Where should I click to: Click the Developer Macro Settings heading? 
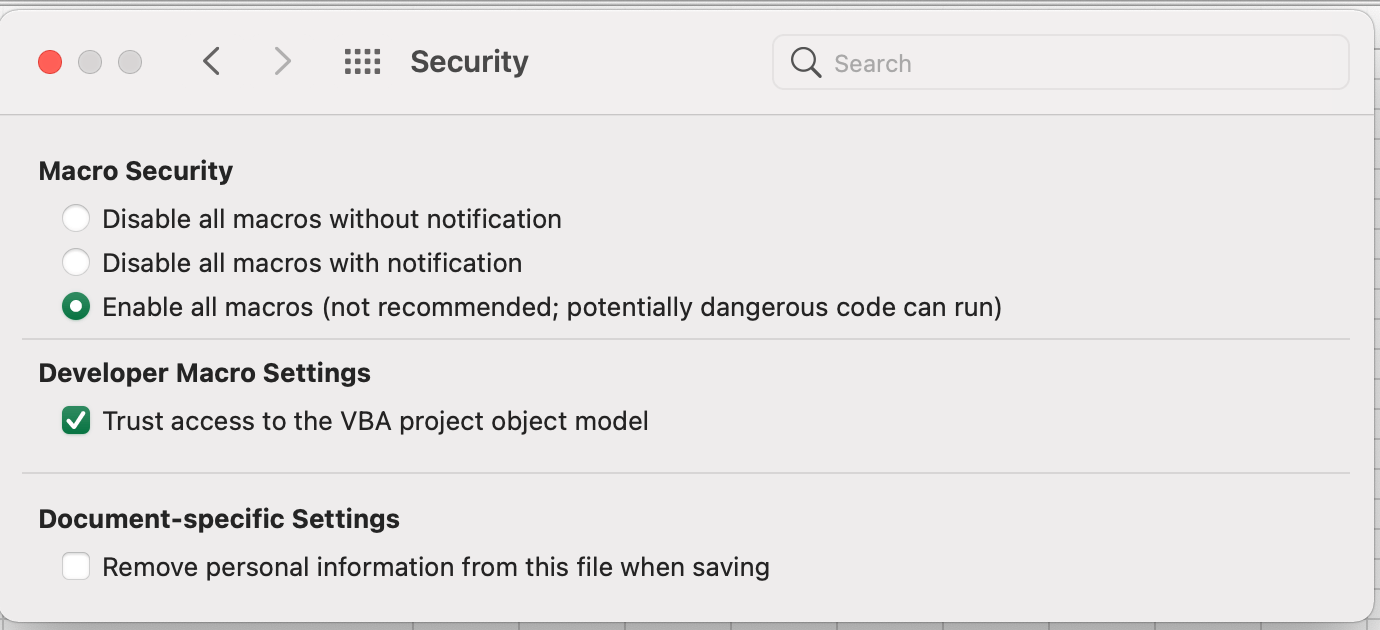205,373
